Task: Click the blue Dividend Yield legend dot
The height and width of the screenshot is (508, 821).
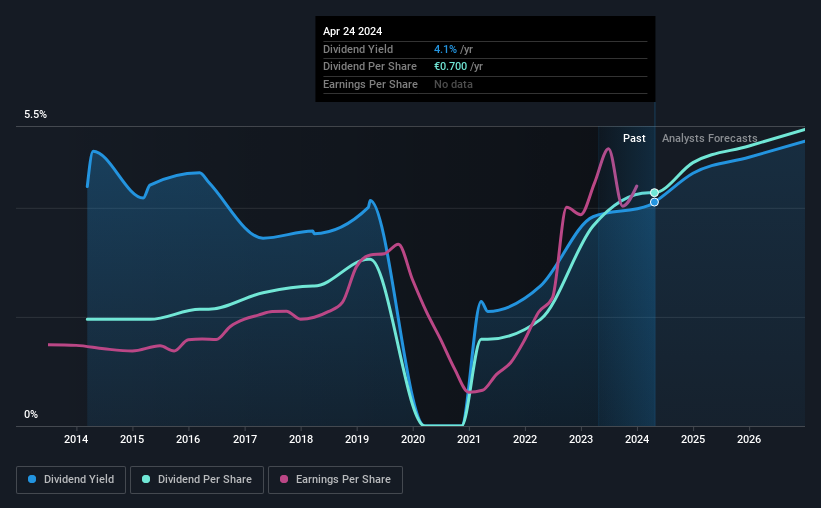Action: click(x=32, y=479)
